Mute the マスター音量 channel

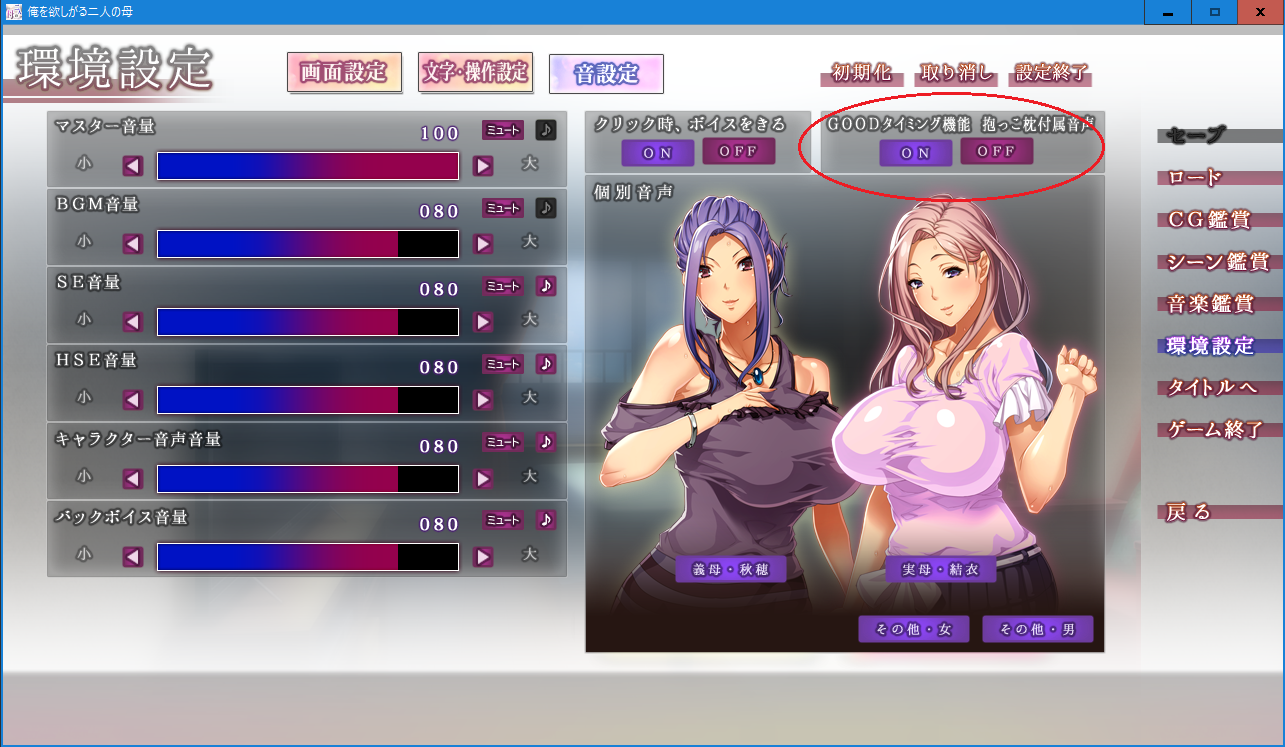pos(503,130)
